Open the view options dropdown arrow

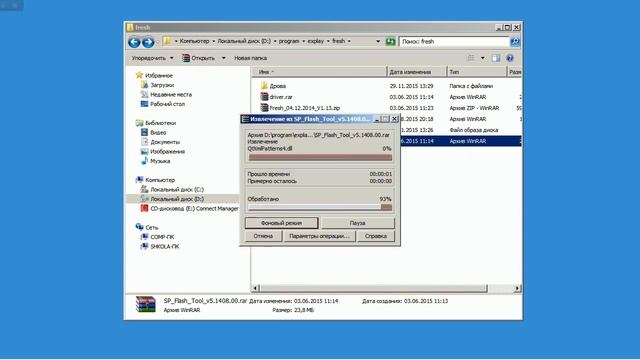pos(482,58)
